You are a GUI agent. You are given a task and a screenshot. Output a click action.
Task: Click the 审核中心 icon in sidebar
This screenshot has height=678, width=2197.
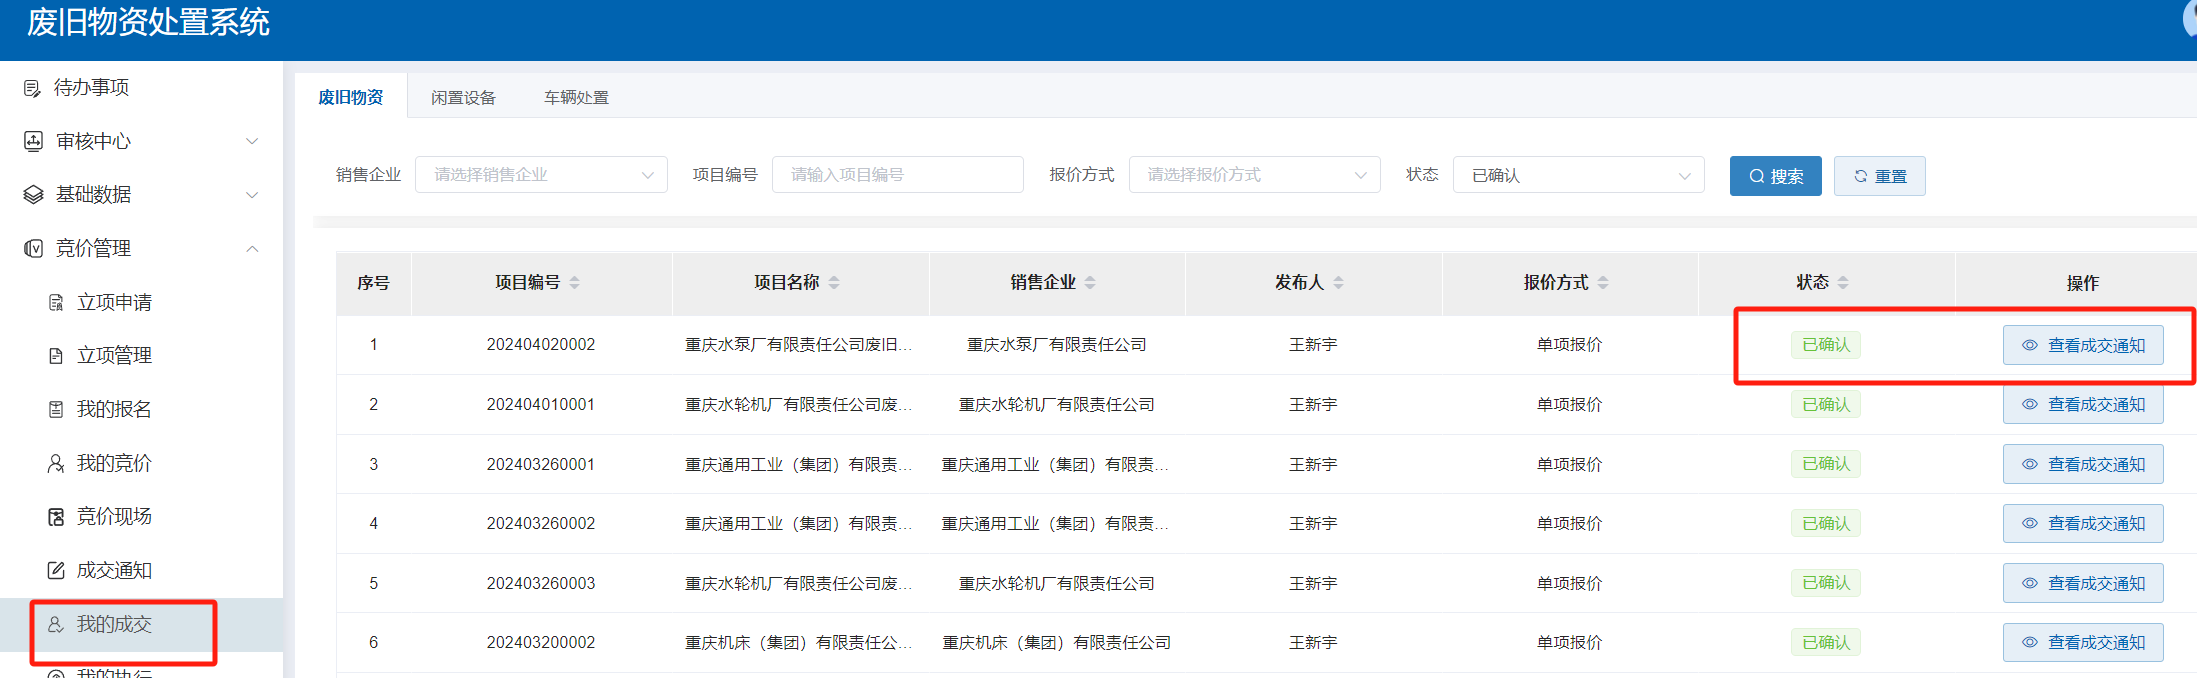tap(33, 141)
